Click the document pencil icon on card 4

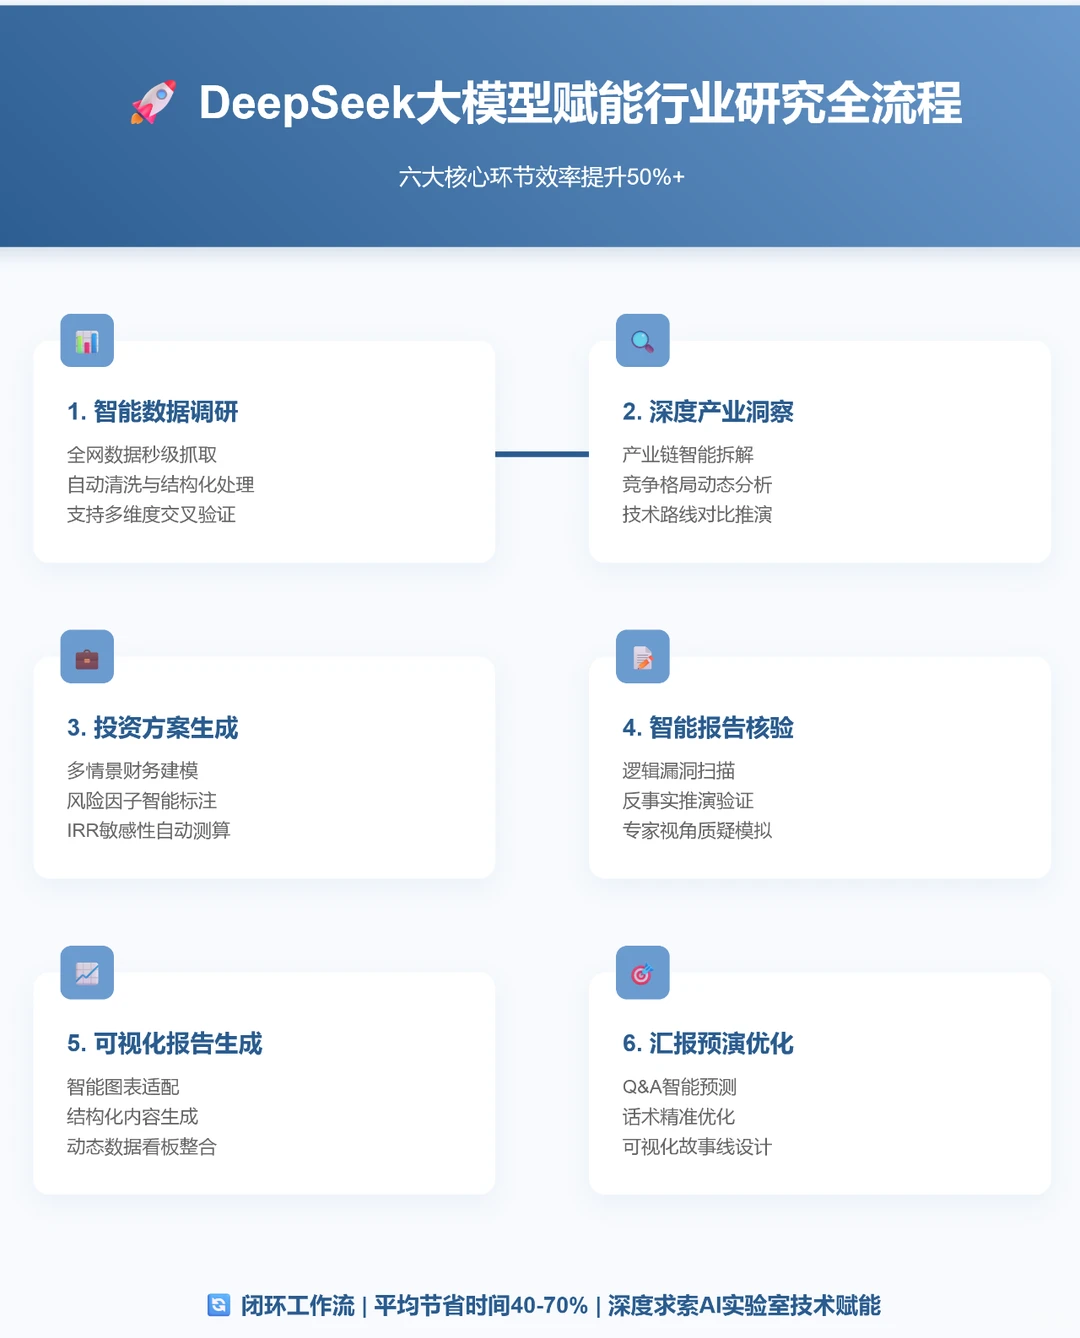[x=643, y=657]
